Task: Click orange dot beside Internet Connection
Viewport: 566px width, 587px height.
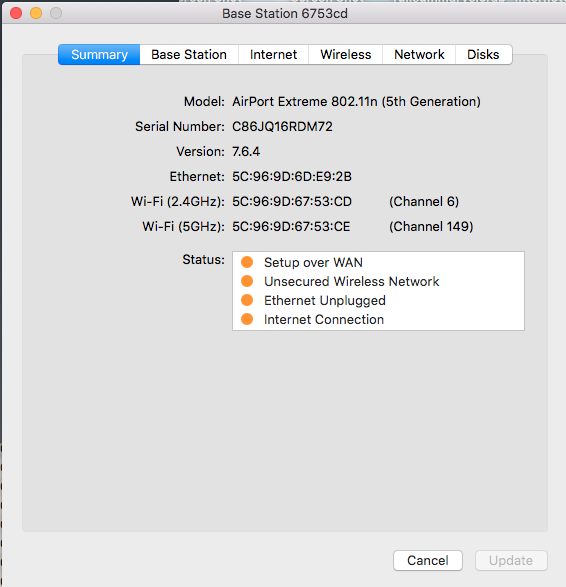Action: pos(247,319)
